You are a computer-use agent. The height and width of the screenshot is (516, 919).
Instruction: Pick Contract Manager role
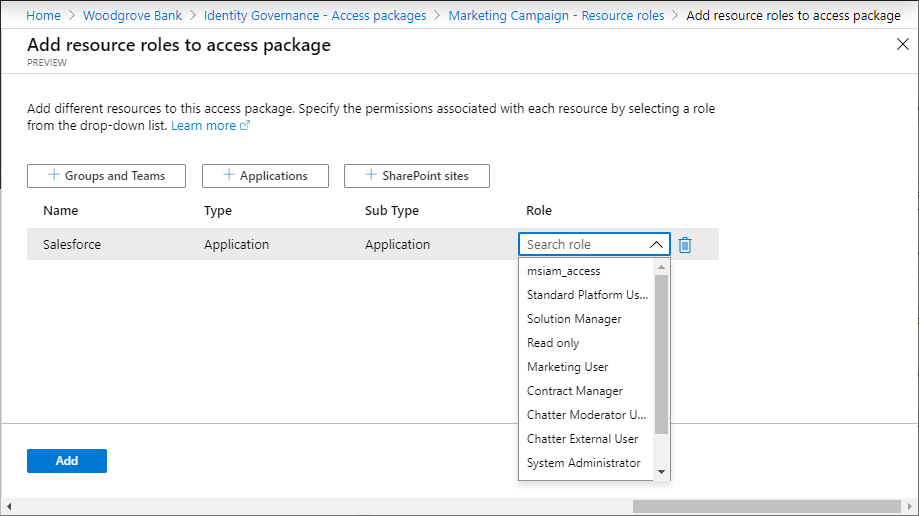pyautogui.click(x=586, y=391)
